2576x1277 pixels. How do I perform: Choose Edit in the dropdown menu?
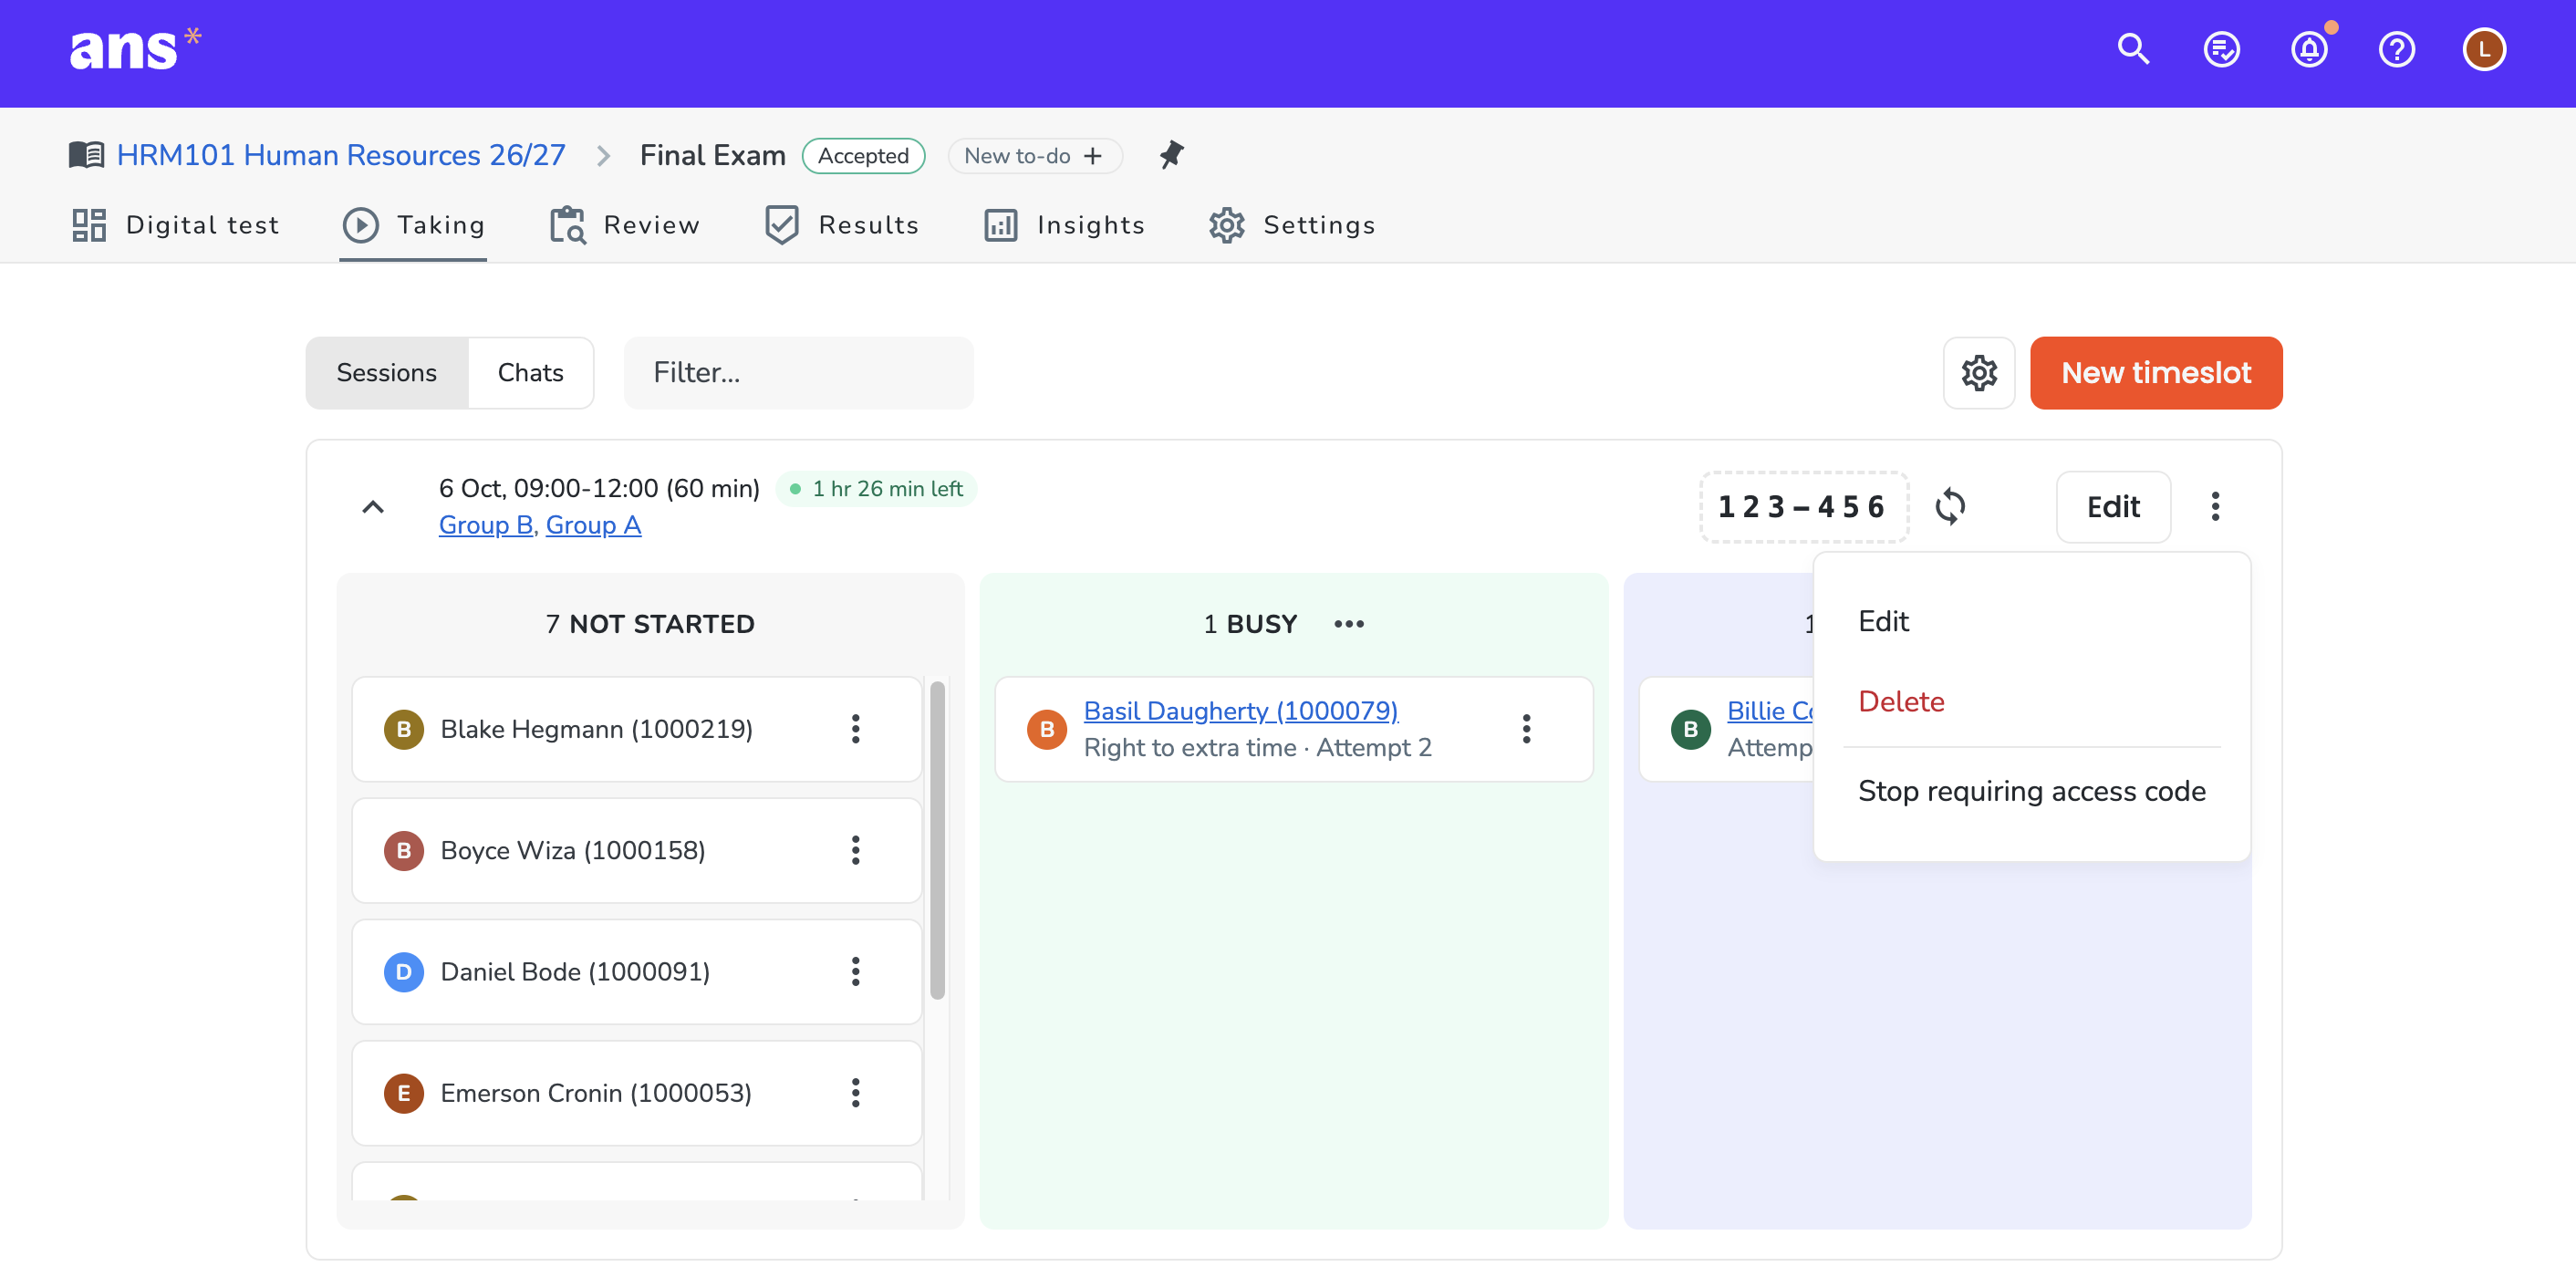point(2031,621)
